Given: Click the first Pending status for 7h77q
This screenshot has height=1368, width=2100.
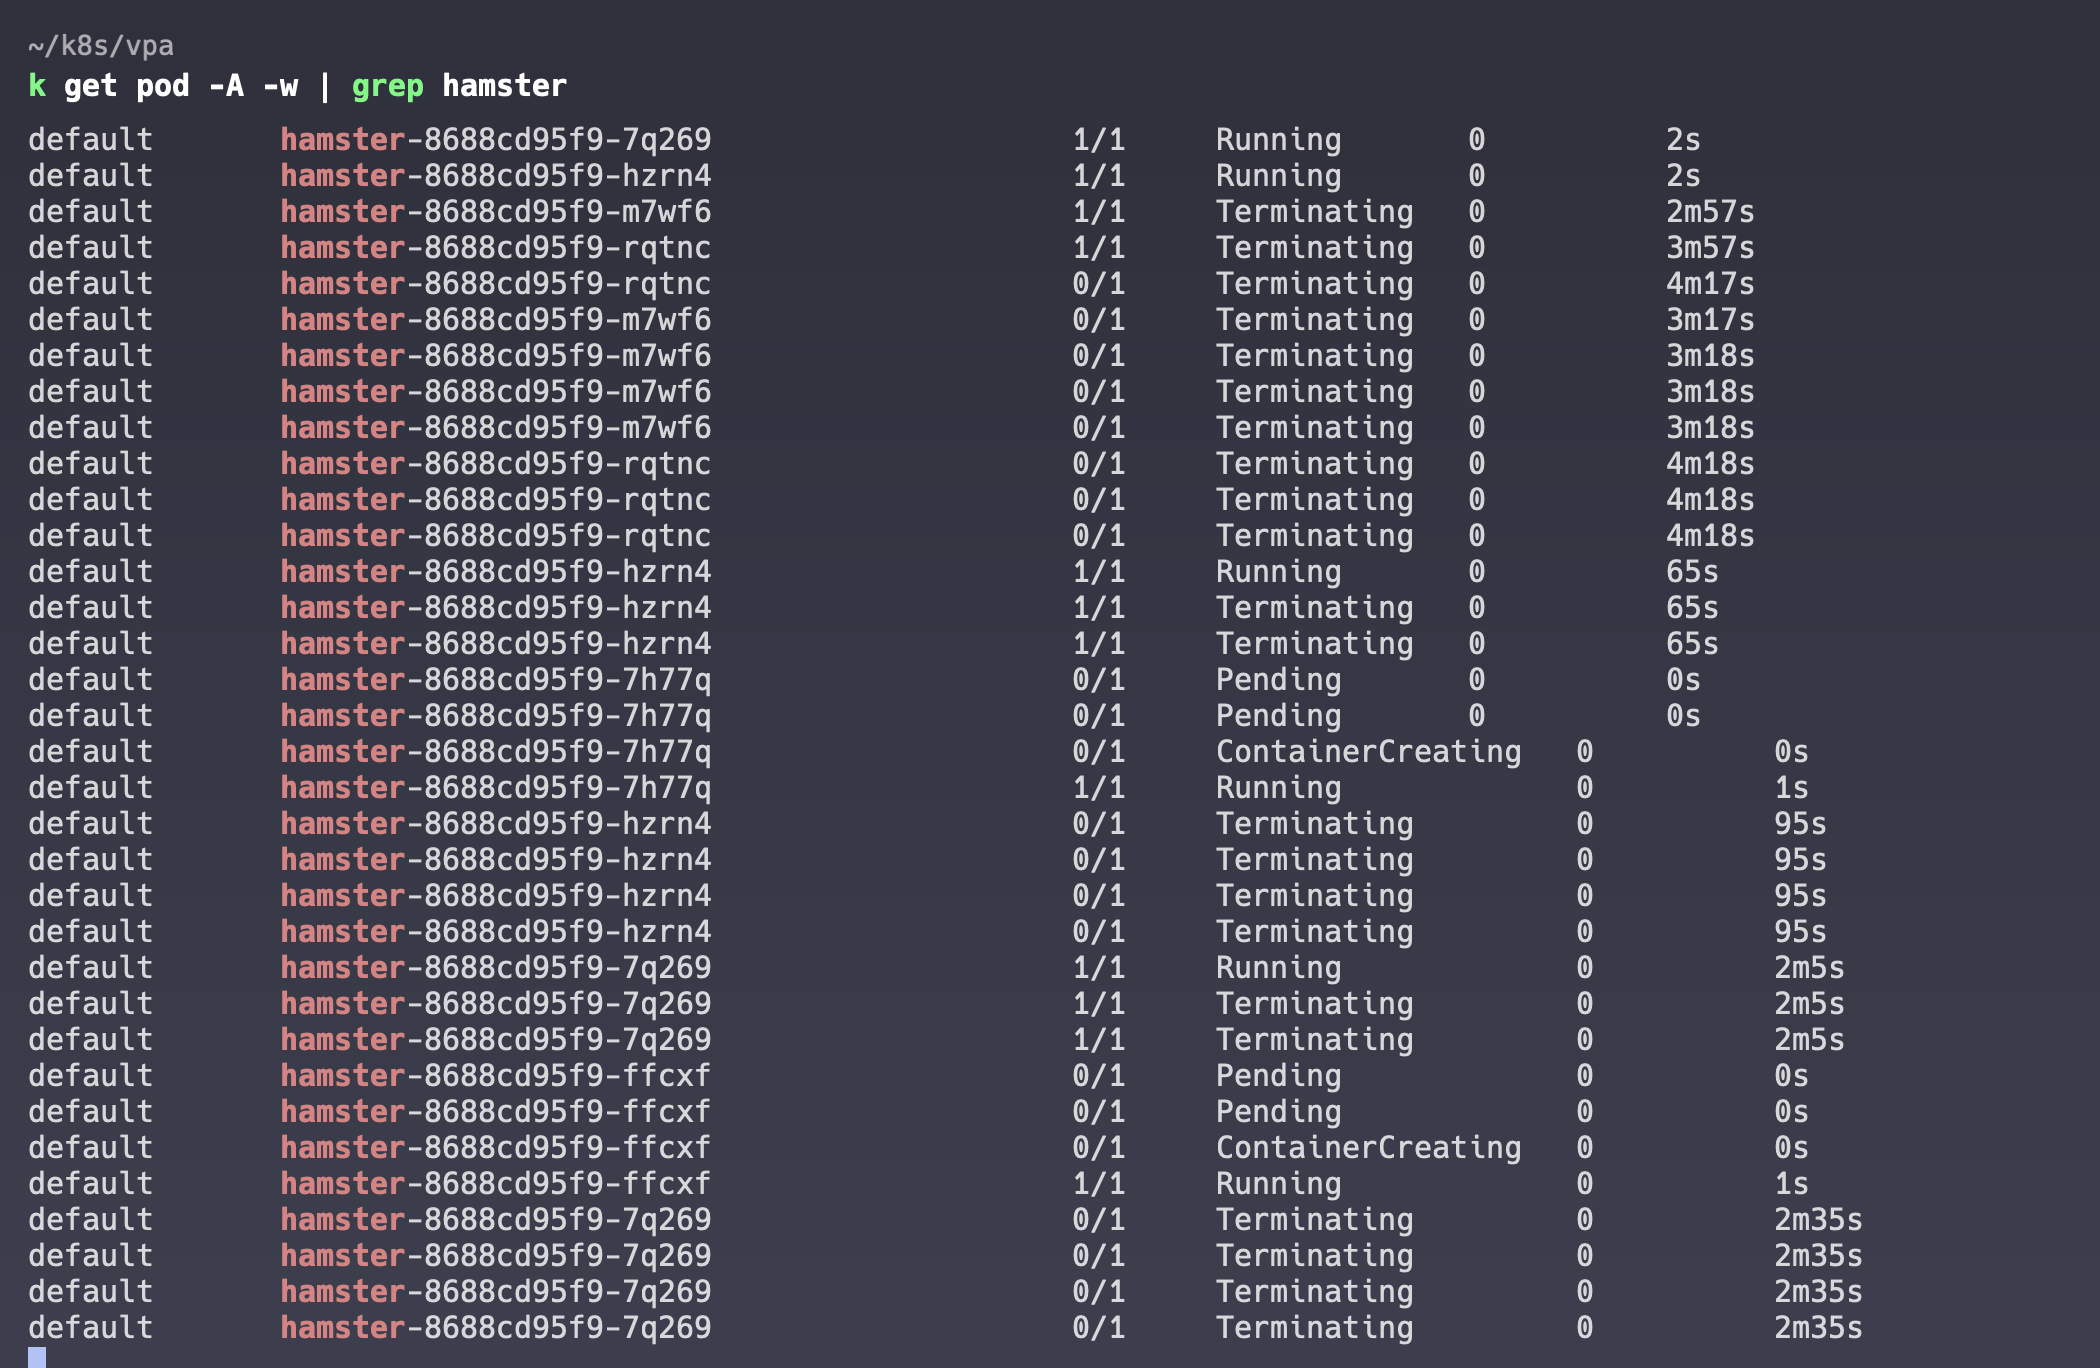Looking at the screenshot, I should [x=1278, y=680].
